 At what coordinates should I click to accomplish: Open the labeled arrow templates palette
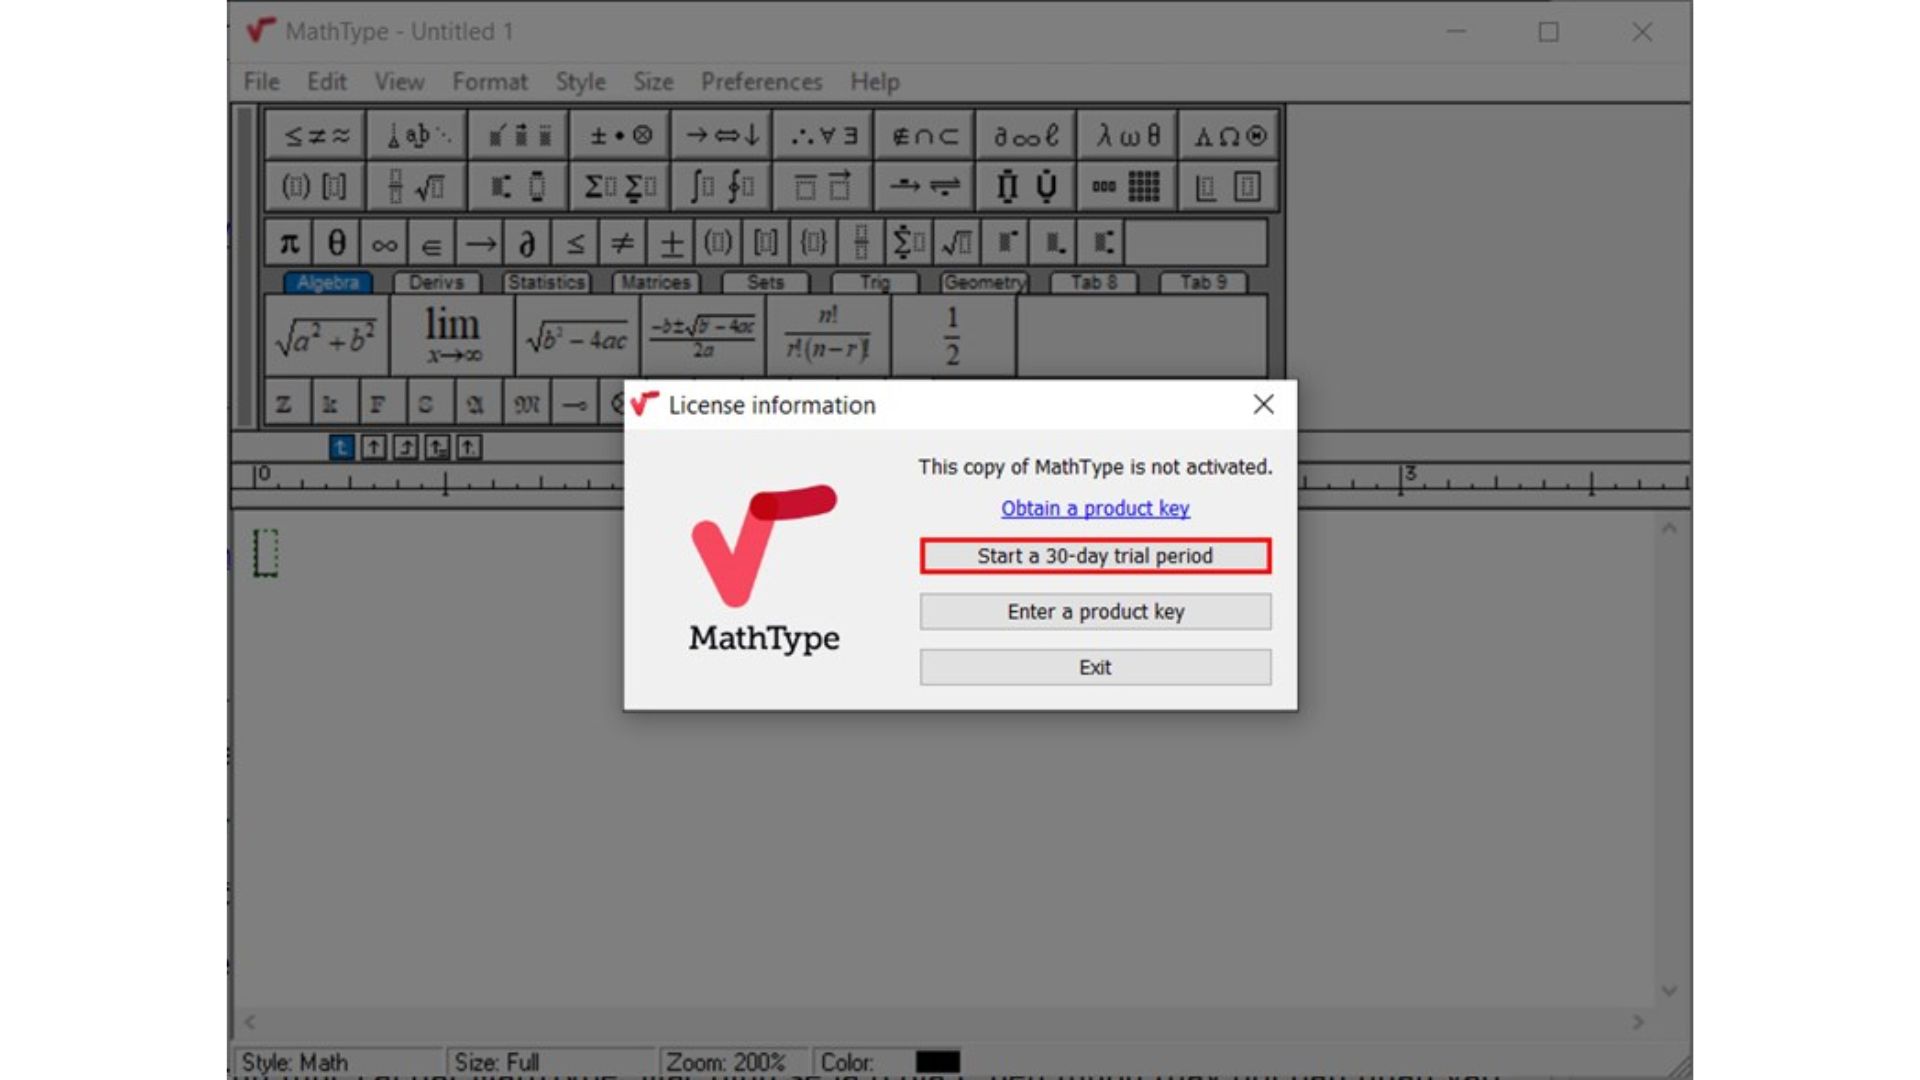coord(924,186)
